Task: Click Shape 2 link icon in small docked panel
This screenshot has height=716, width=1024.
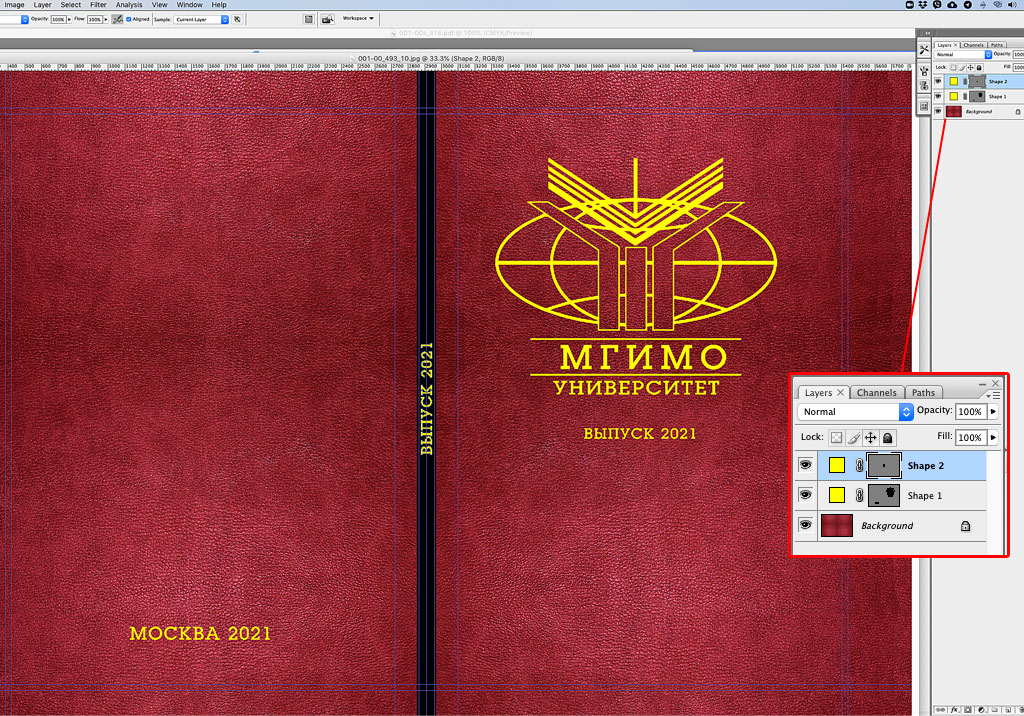Action: point(965,82)
